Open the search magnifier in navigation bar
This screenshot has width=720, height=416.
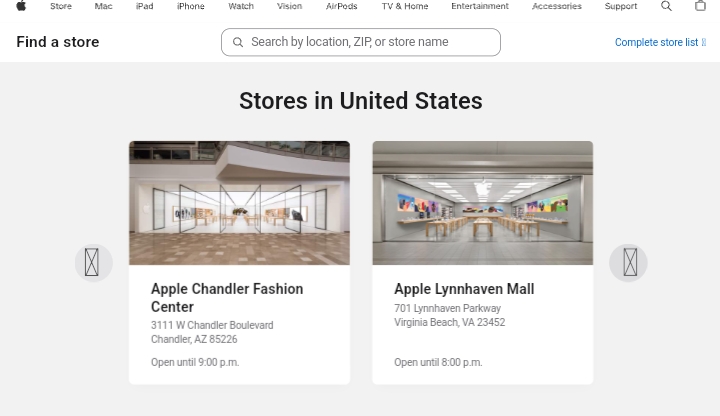pos(666,6)
